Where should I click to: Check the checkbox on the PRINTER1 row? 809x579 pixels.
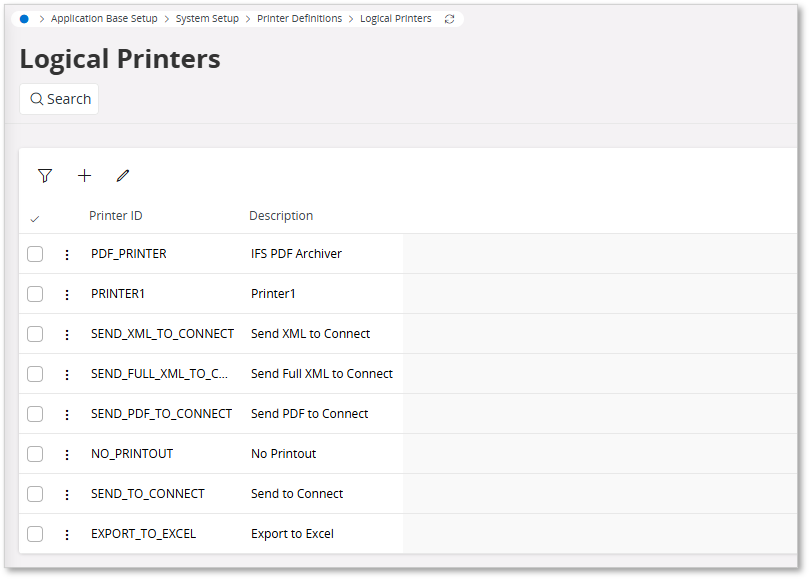click(x=35, y=294)
